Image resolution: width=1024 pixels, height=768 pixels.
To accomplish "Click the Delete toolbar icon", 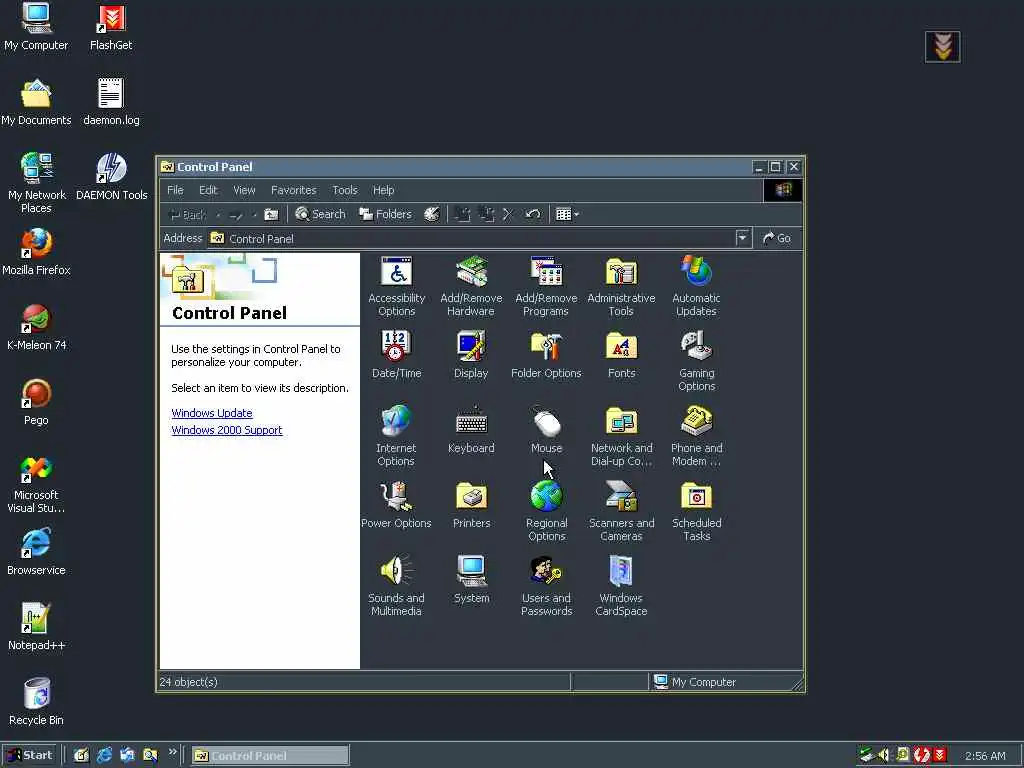I will coord(508,214).
